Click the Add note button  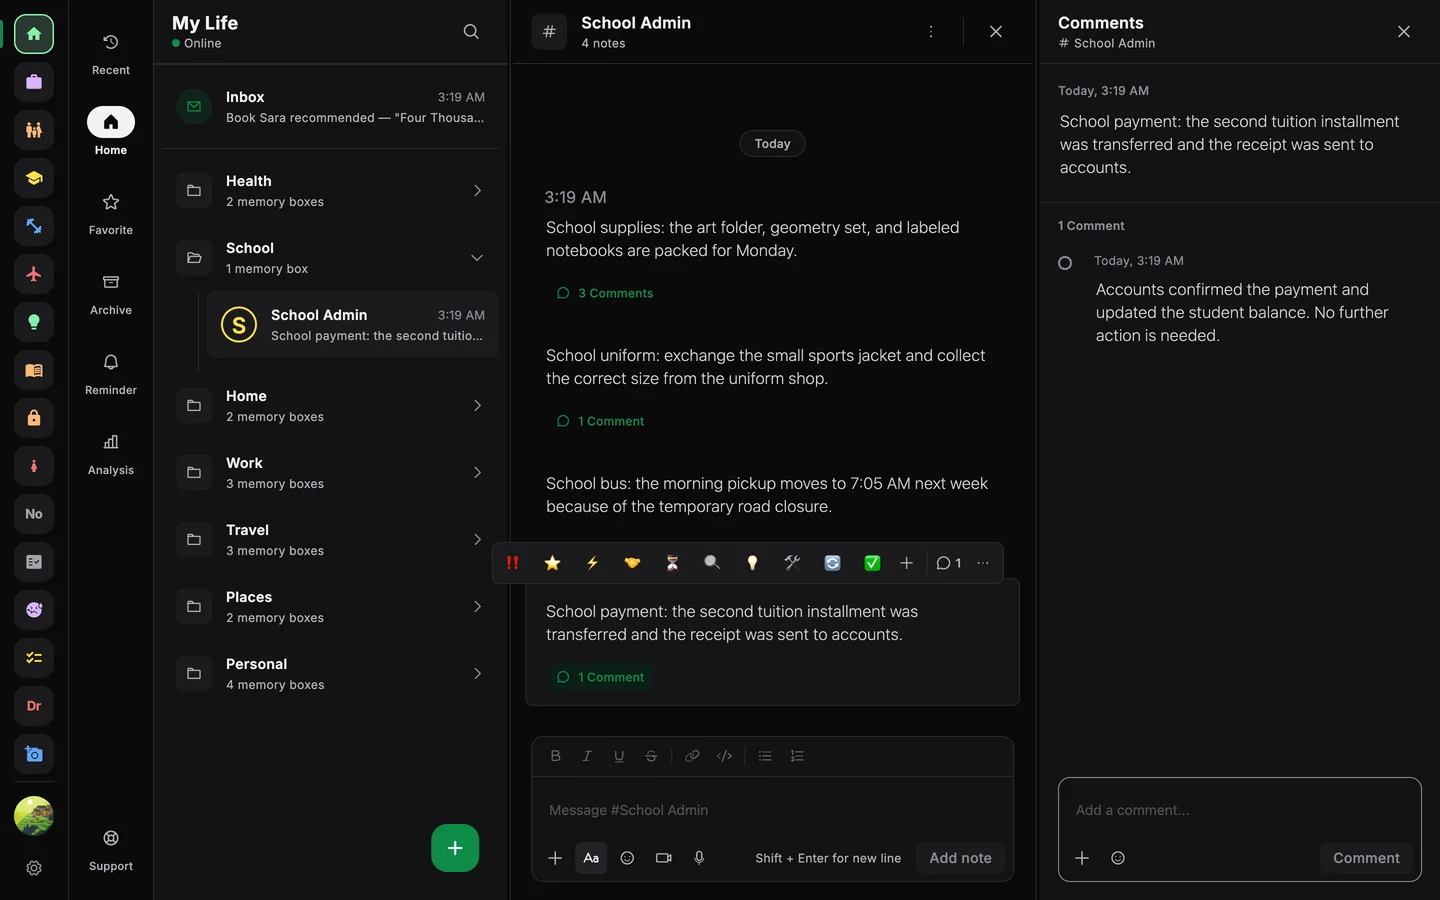coord(960,858)
